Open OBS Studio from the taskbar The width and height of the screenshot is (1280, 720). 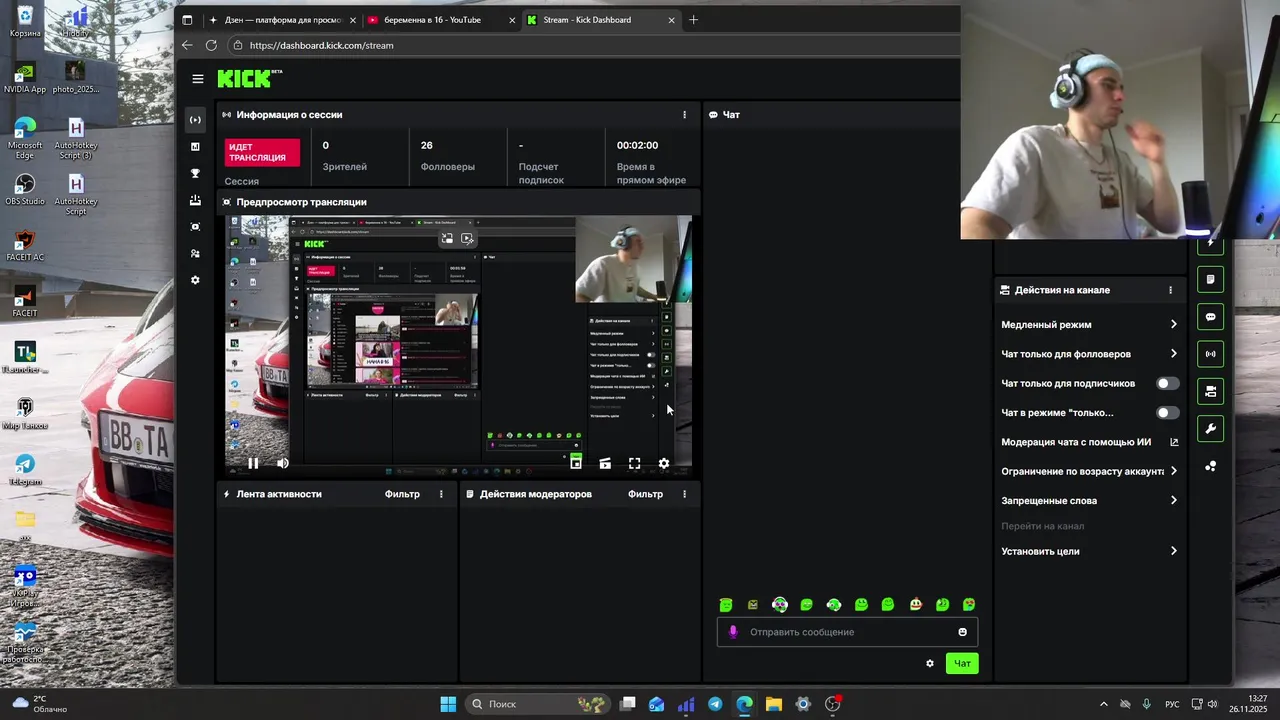832,704
